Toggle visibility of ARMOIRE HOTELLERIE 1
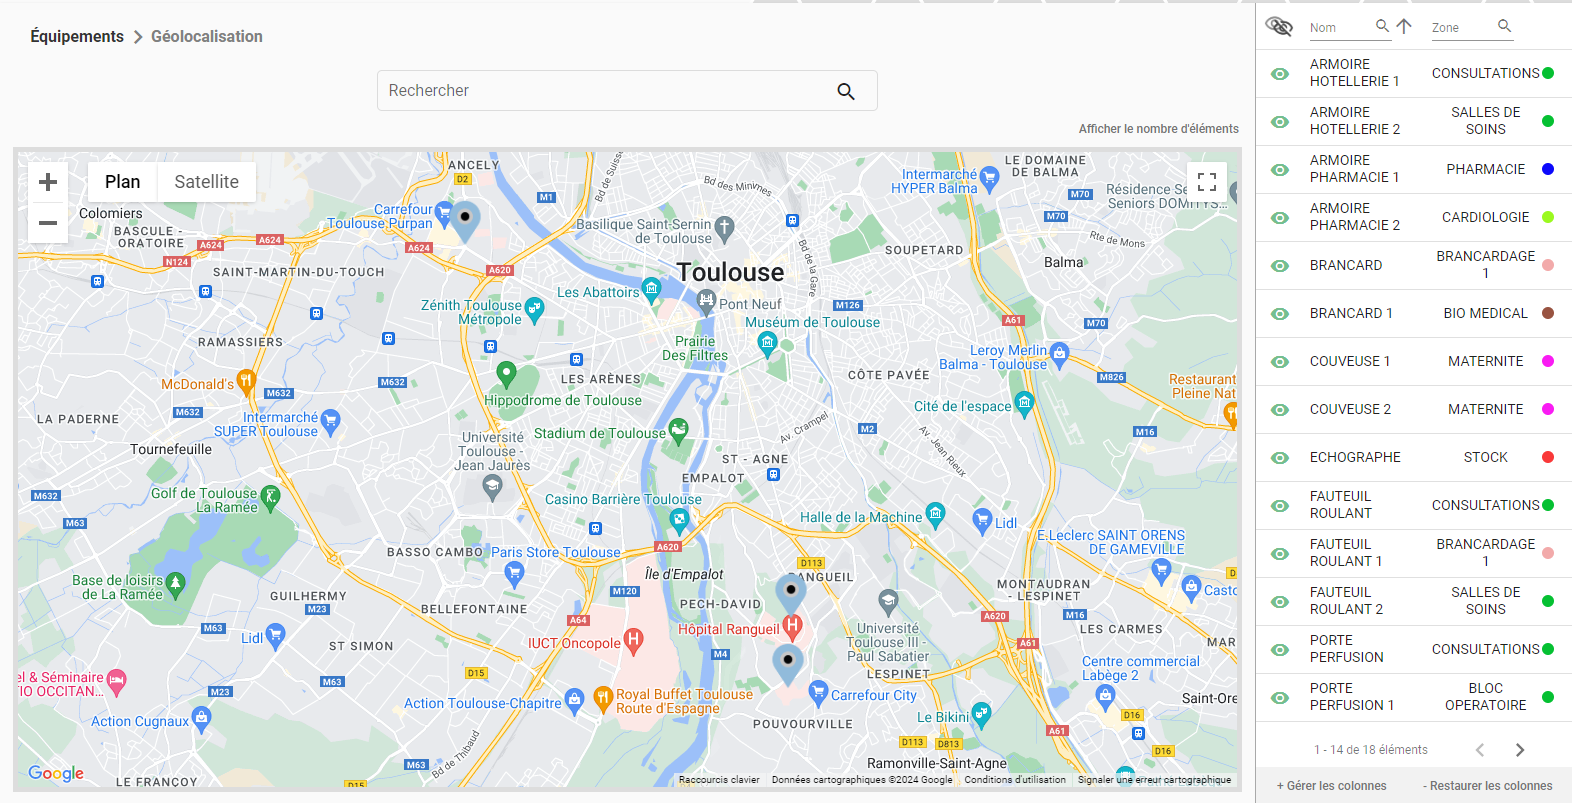Image resolution: width=1572 pixels, height=803 pixels. coord(1280,74)
